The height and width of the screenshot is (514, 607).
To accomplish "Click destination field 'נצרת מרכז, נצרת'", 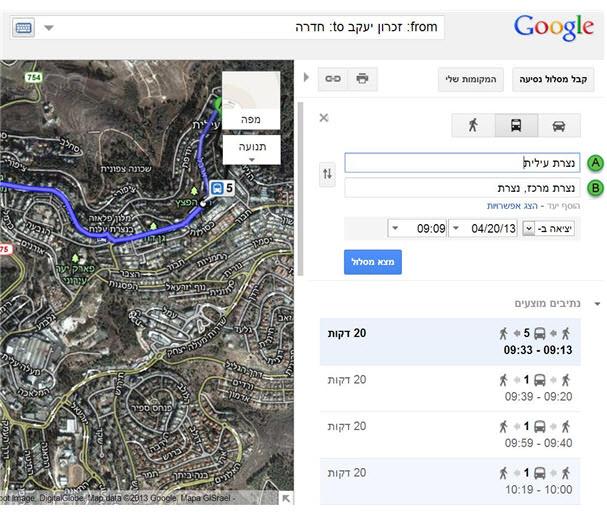I will [x=462, y=188].
